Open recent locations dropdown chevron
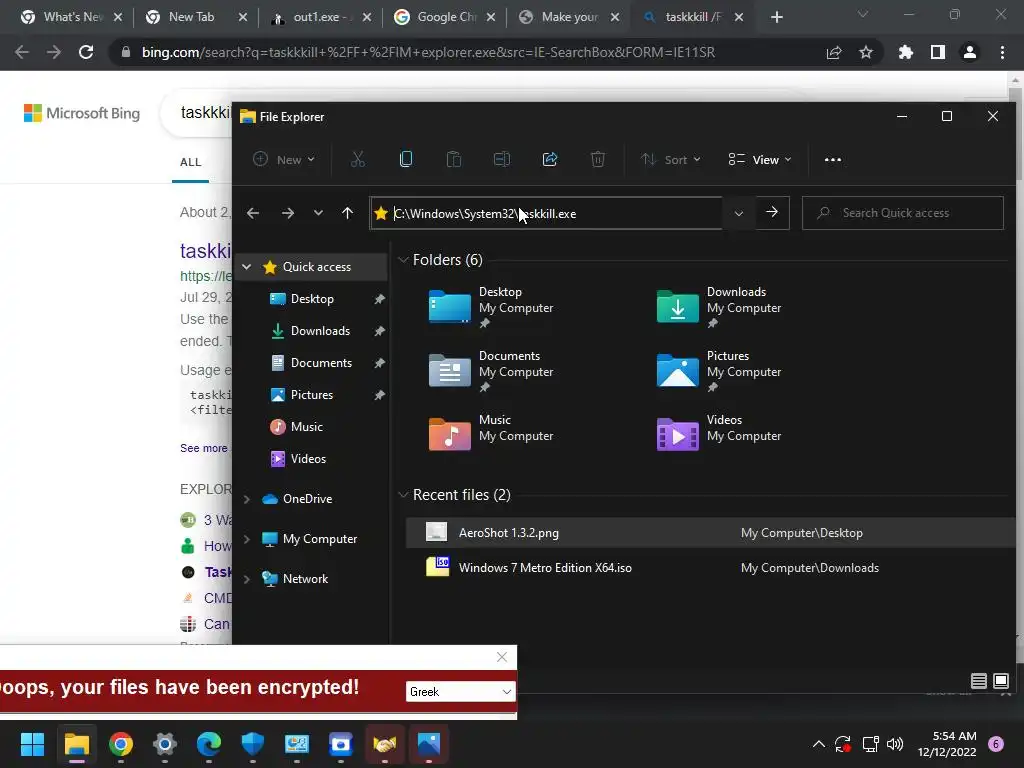Image resolution: width=1024 pixels, height=768 pixels. click(x=318, y=213)
